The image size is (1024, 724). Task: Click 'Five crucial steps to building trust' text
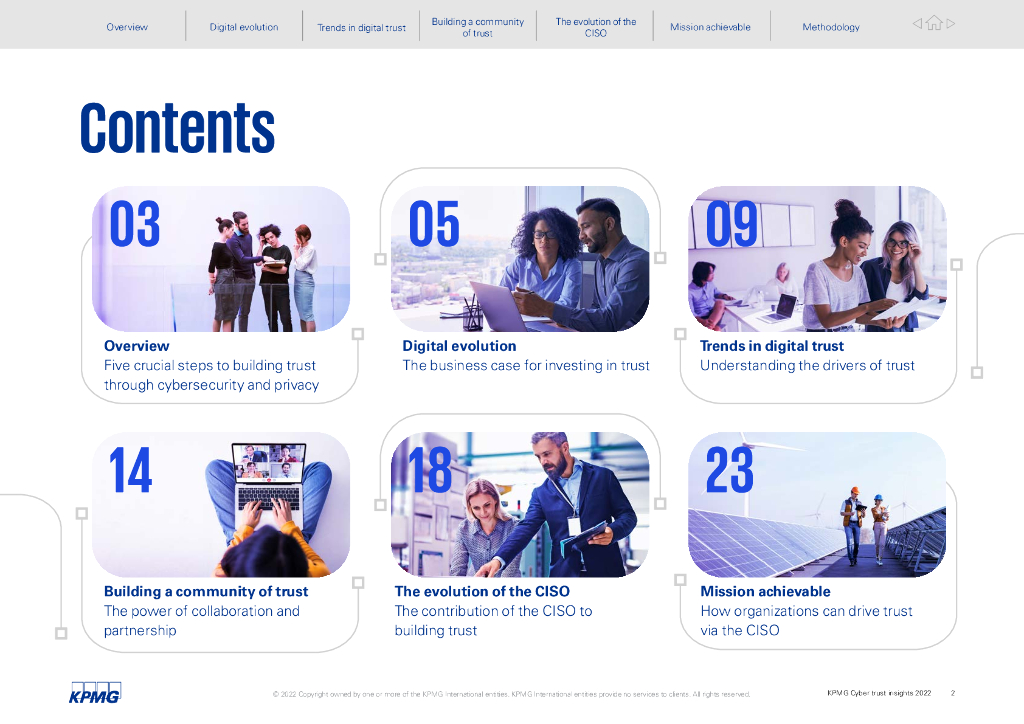(x=210, y=366)
